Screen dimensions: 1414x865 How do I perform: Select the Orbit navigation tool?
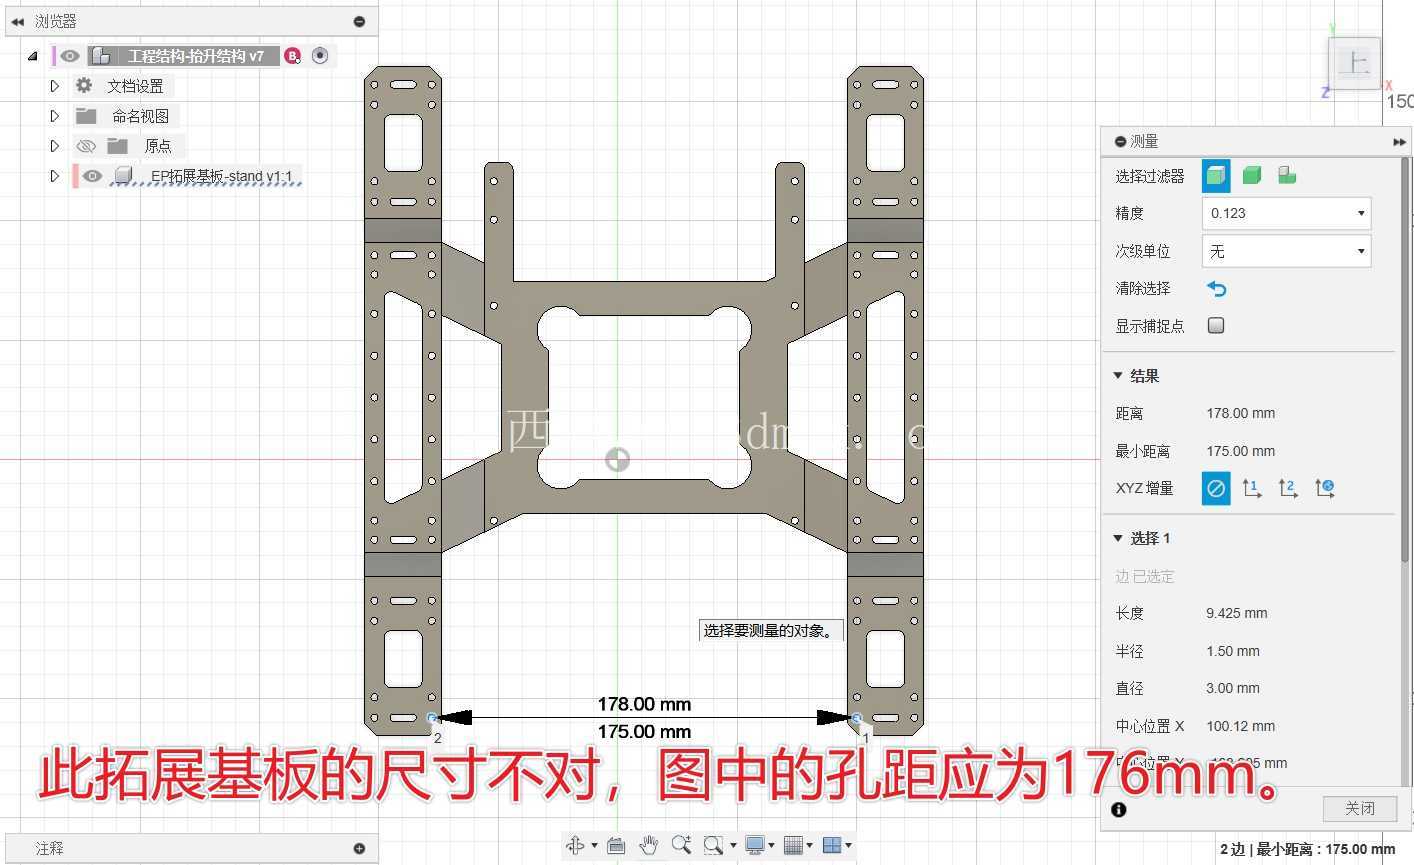pos(575,846)
